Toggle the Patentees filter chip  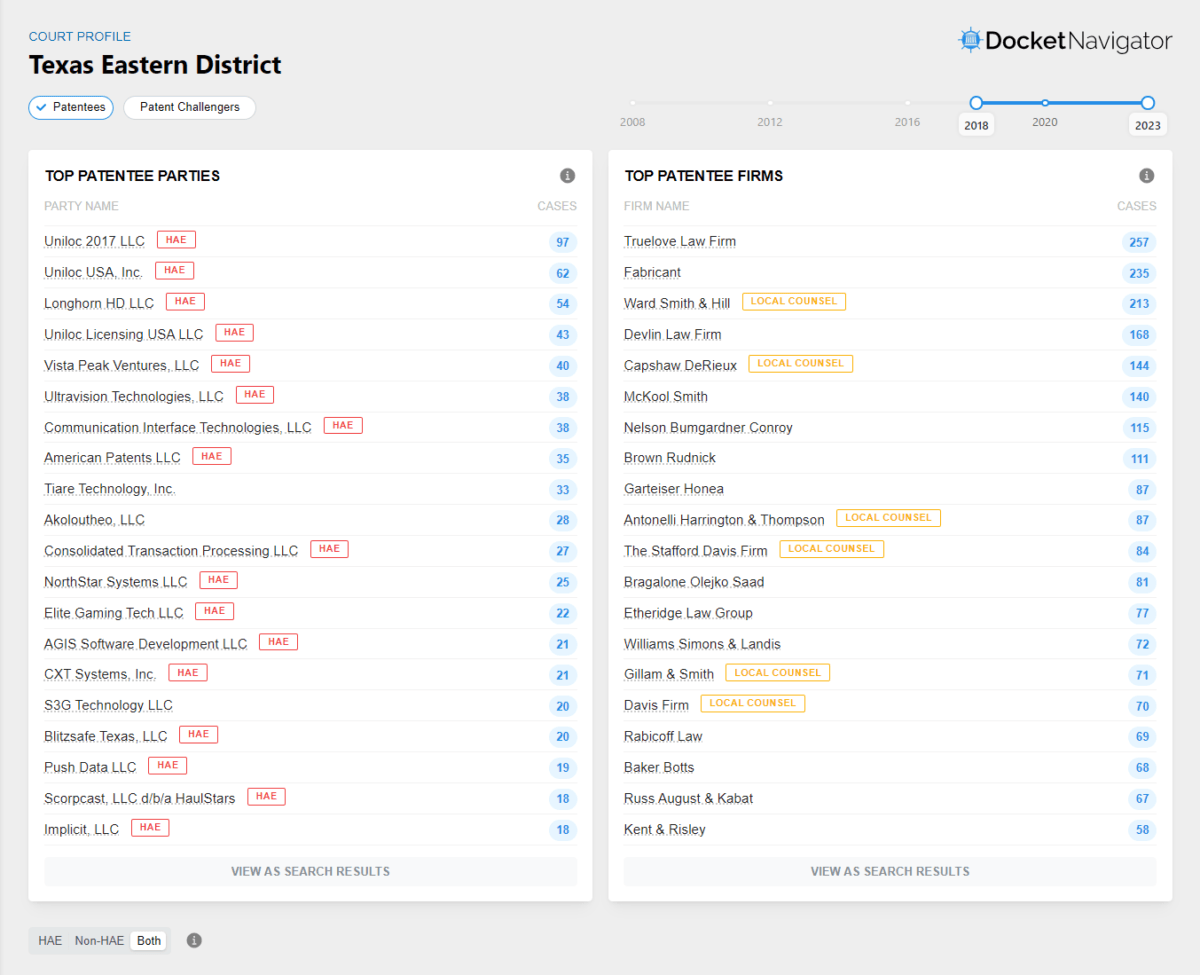[x=71, y=107]
